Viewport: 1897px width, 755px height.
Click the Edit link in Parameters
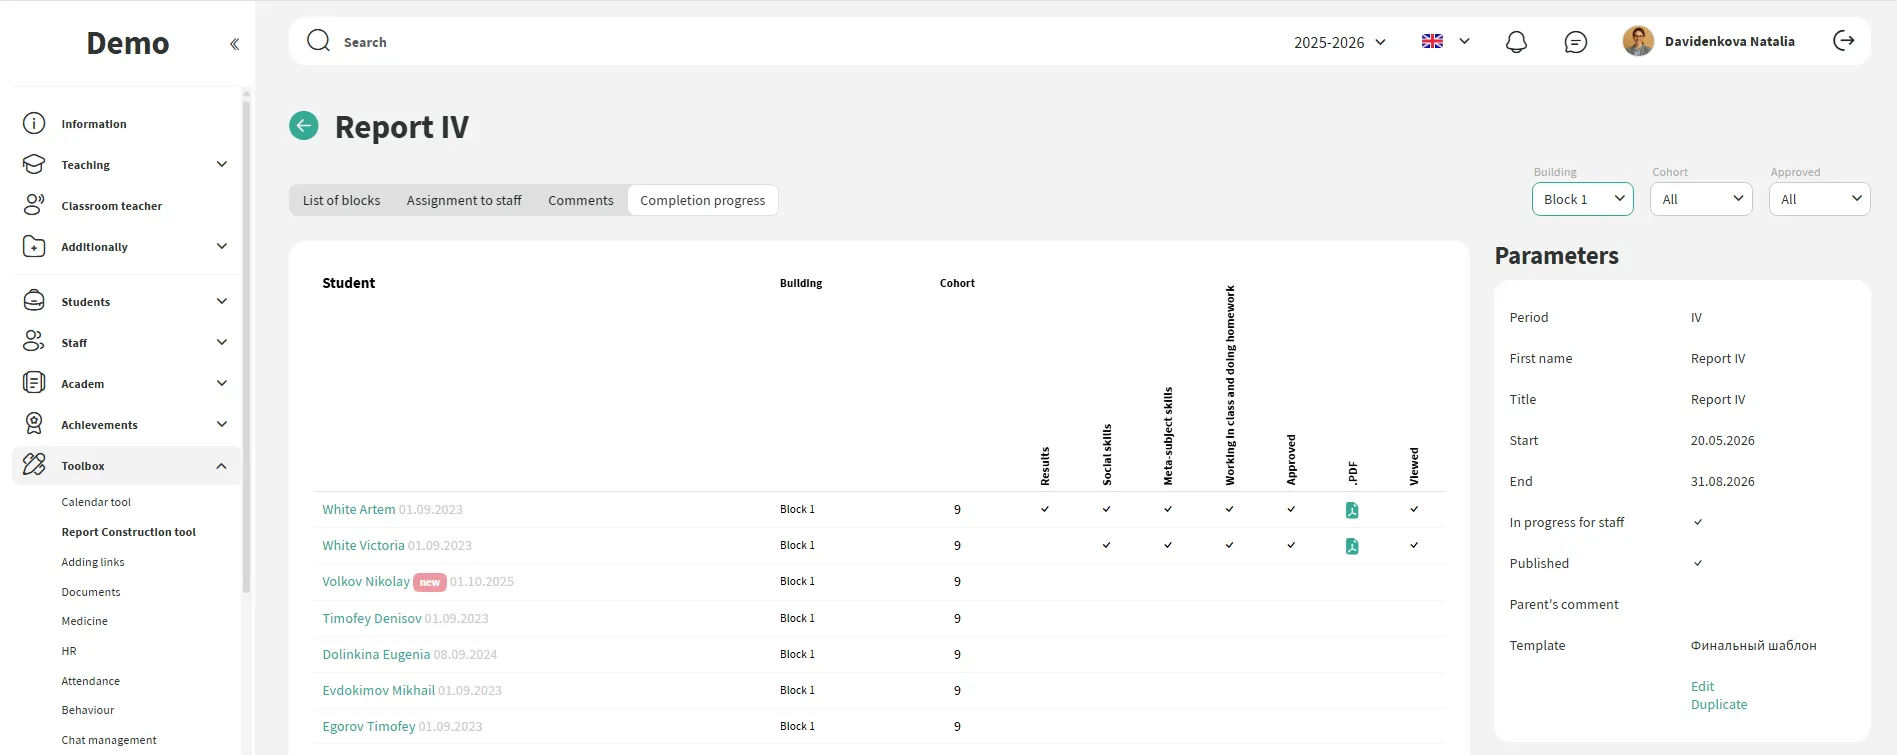click(x=1702, y=687)
